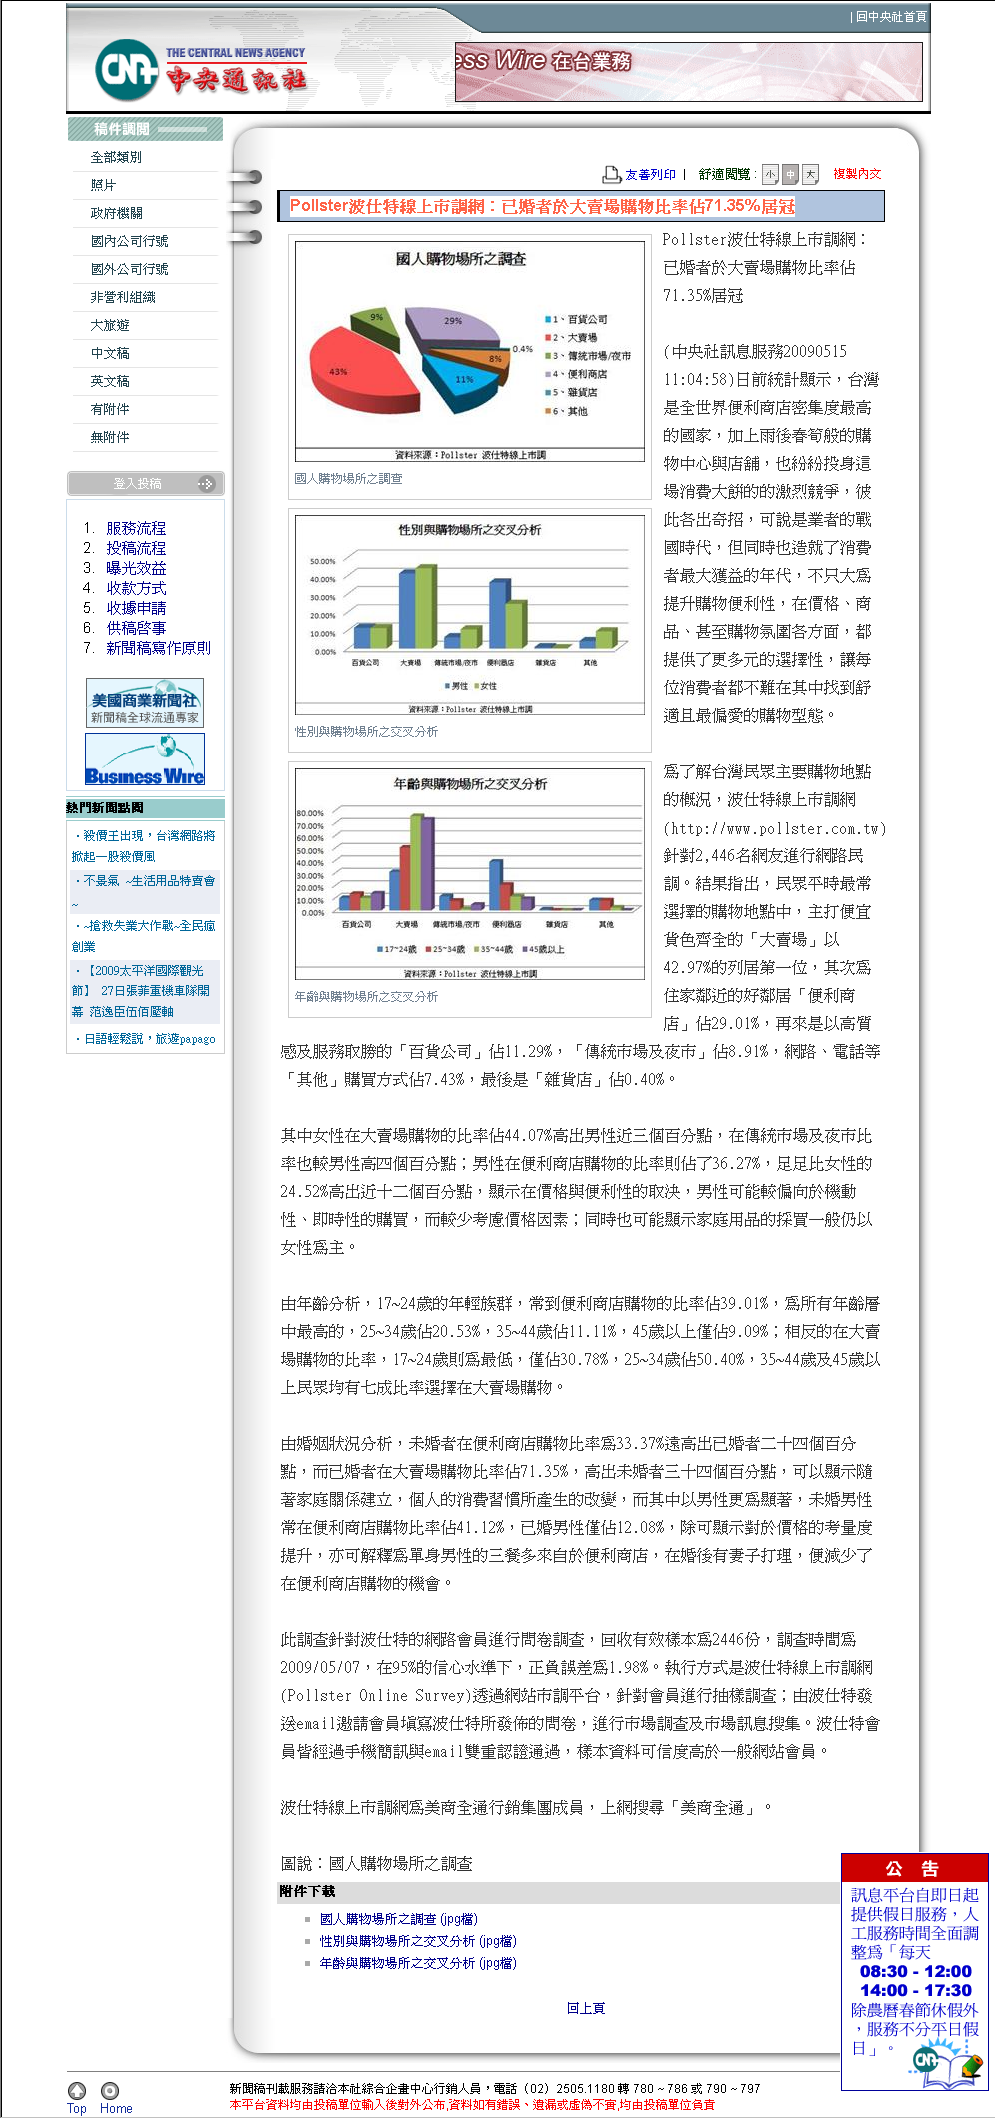This screenshot has width=995, height=2118.
Task: Open the 國人購物場所之調查 pie chart image
Action: coord(469,351)
